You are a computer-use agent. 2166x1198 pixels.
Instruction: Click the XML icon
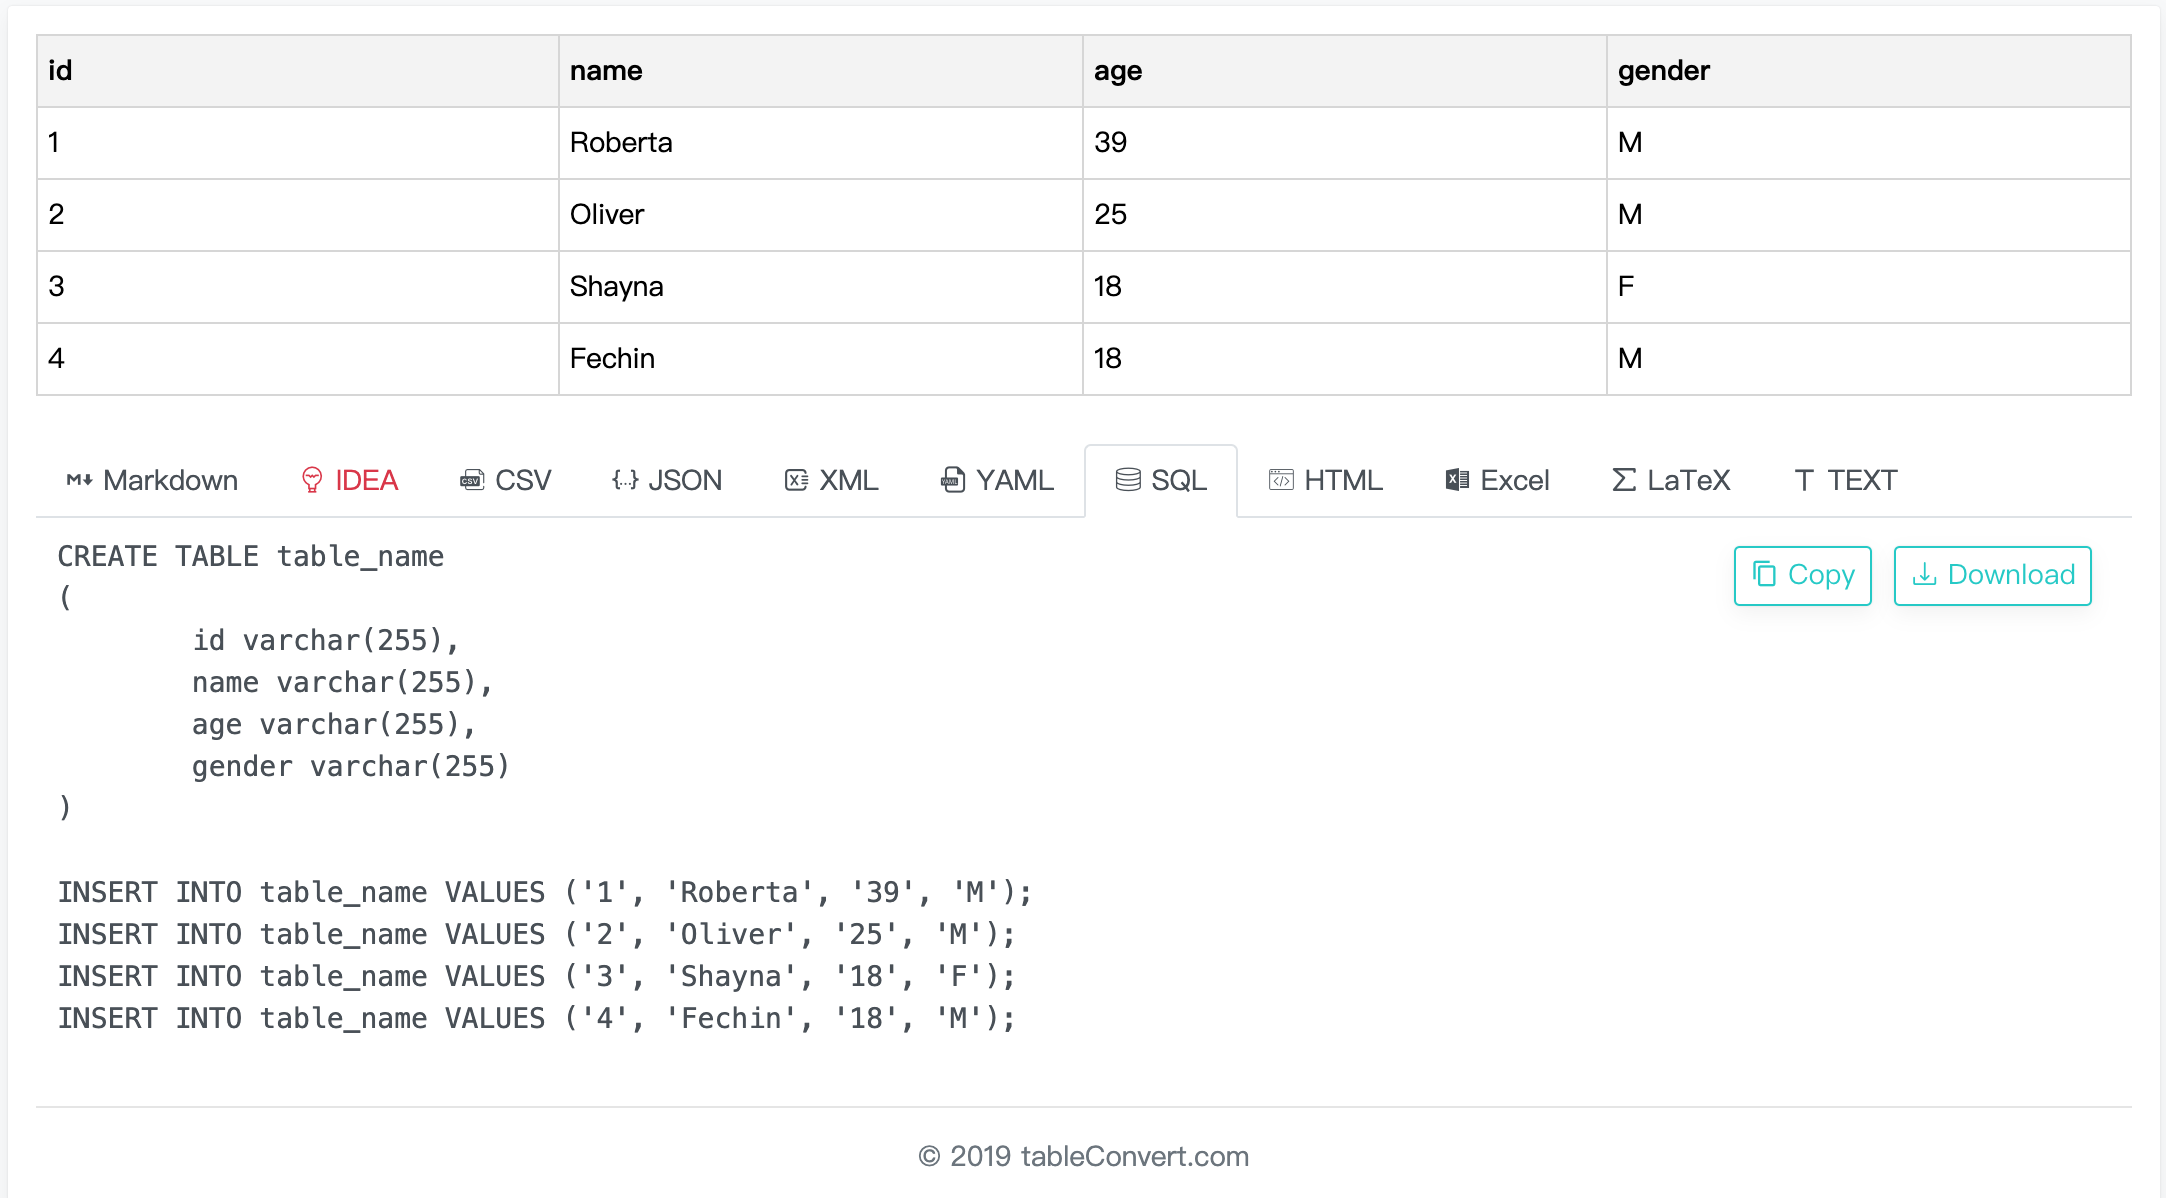click(795, 480)
